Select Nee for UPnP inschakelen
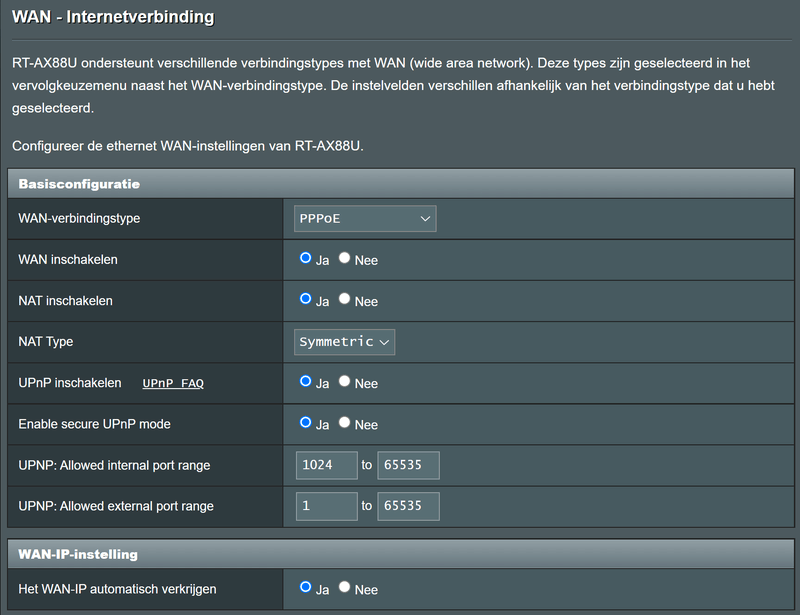Image resolution: width=800 pixels, height=615 pixels. coord(345,382)
